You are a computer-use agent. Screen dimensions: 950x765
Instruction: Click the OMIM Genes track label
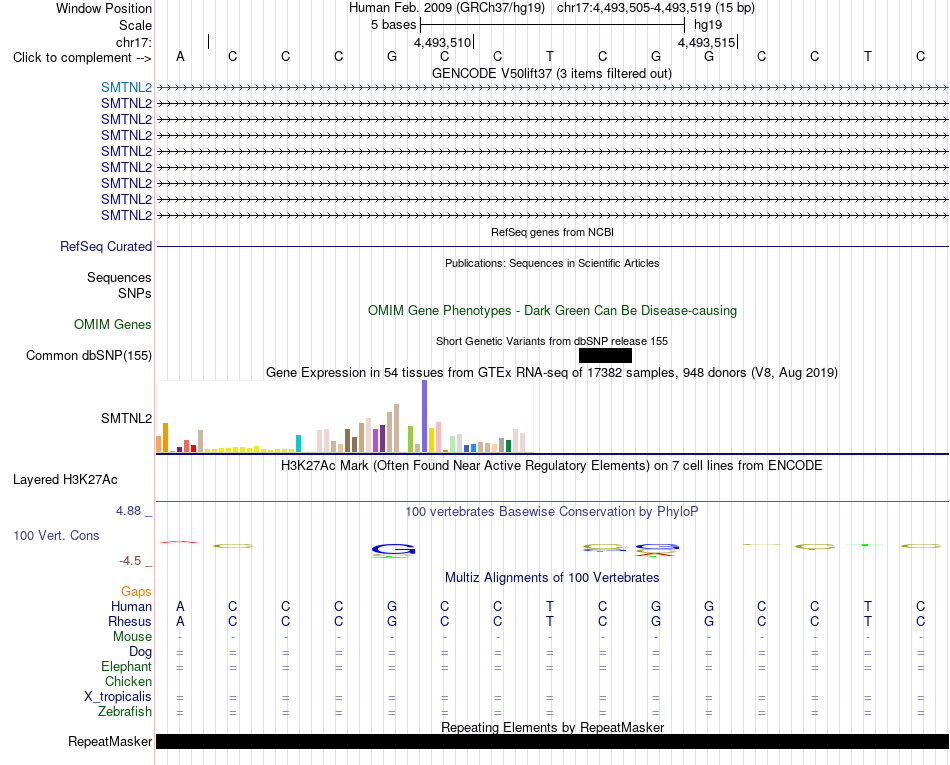pyautogui.click(x=112, y=325)
